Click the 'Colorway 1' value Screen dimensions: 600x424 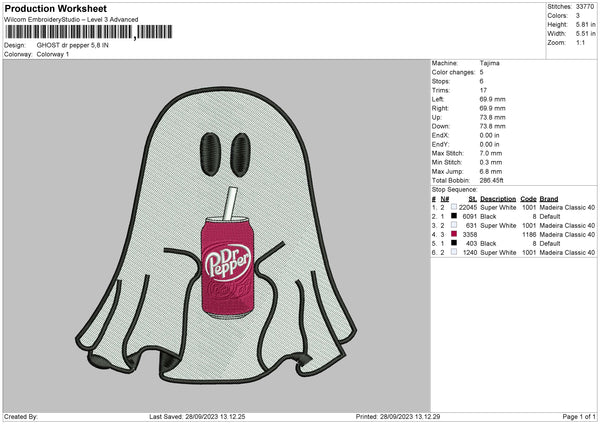click(53, 54)
